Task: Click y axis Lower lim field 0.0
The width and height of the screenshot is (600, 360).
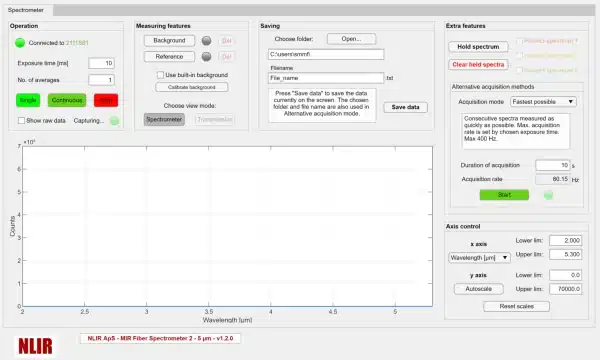Action: (566, 275)
